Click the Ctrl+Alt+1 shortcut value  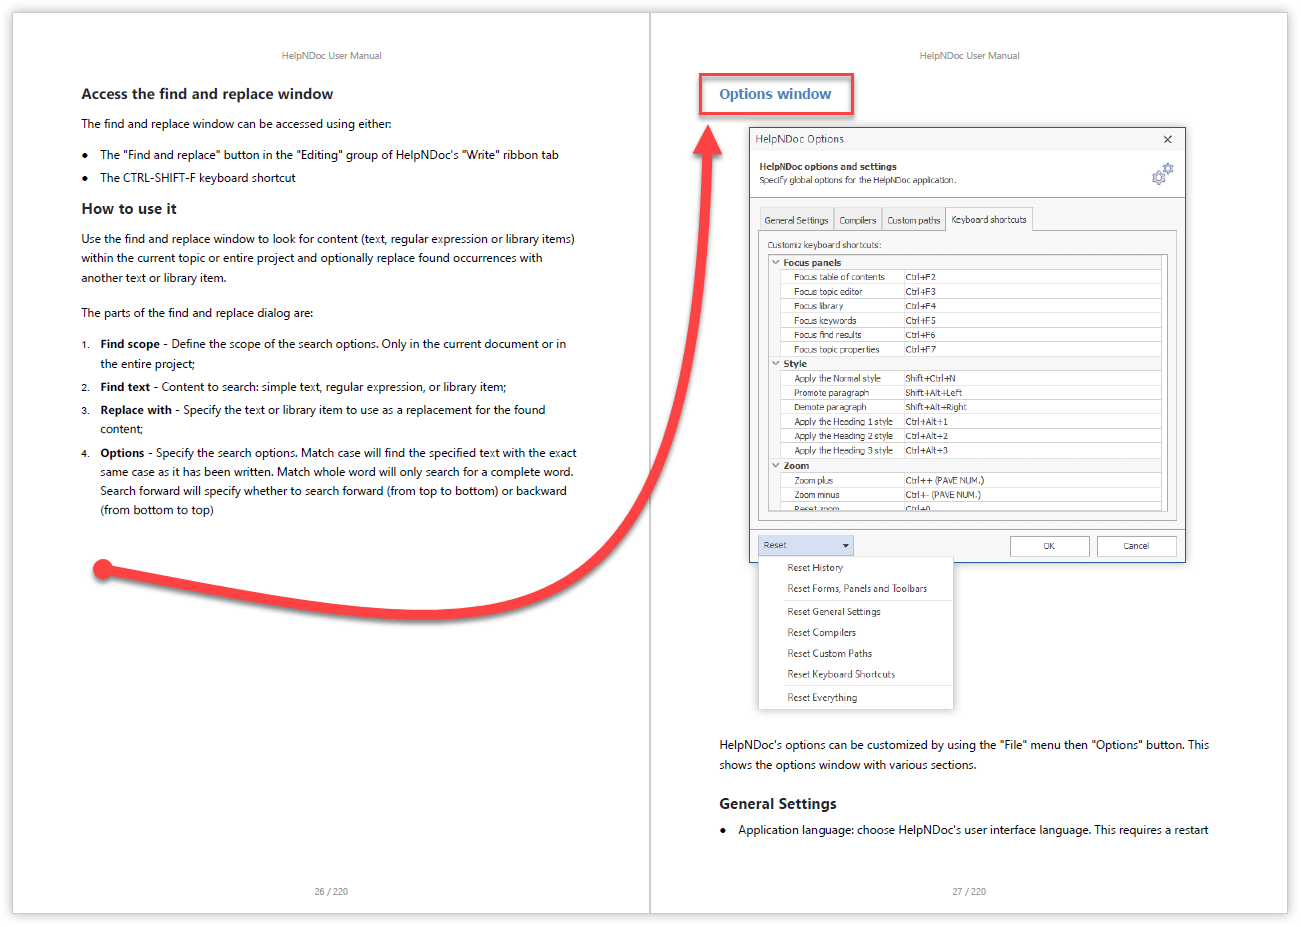pyautogui.click(x=926, y=422)
